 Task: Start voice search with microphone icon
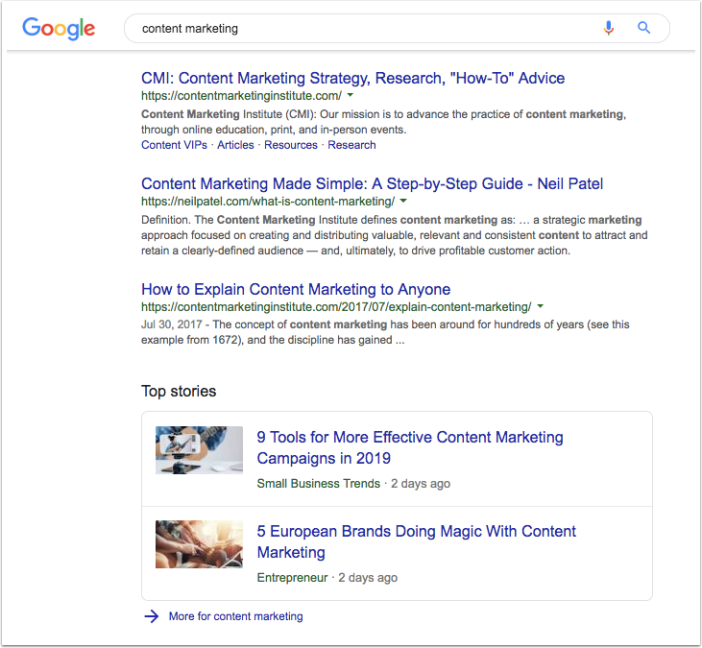pos(608,28)
